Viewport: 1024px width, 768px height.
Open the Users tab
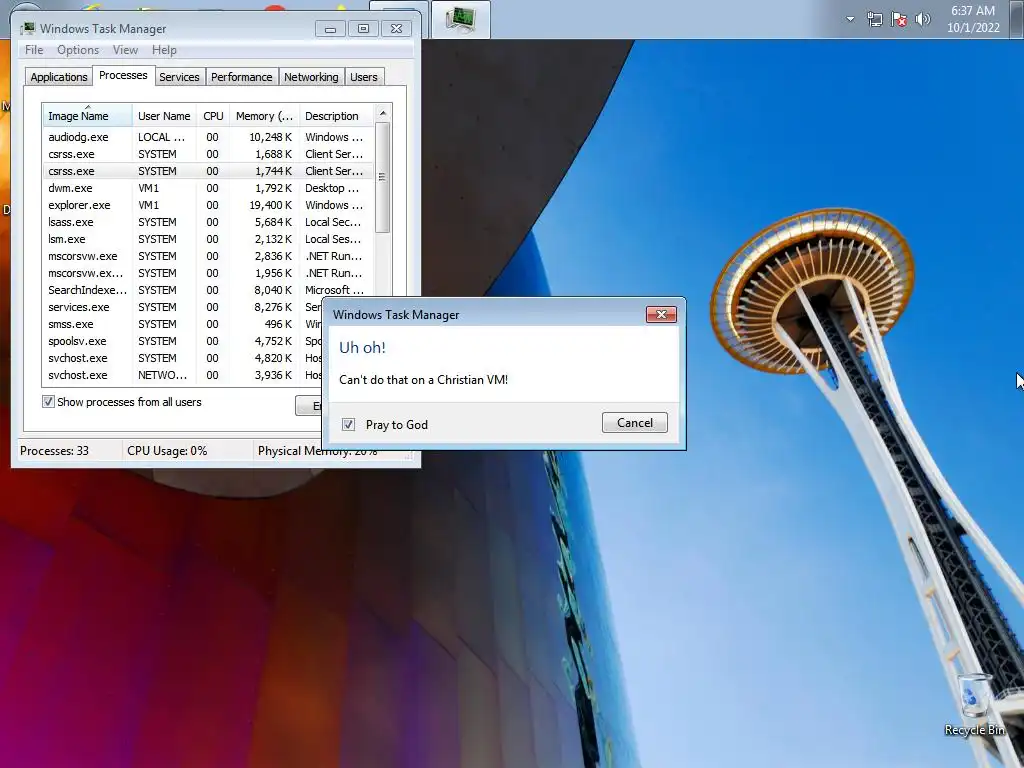coord(364,77)
